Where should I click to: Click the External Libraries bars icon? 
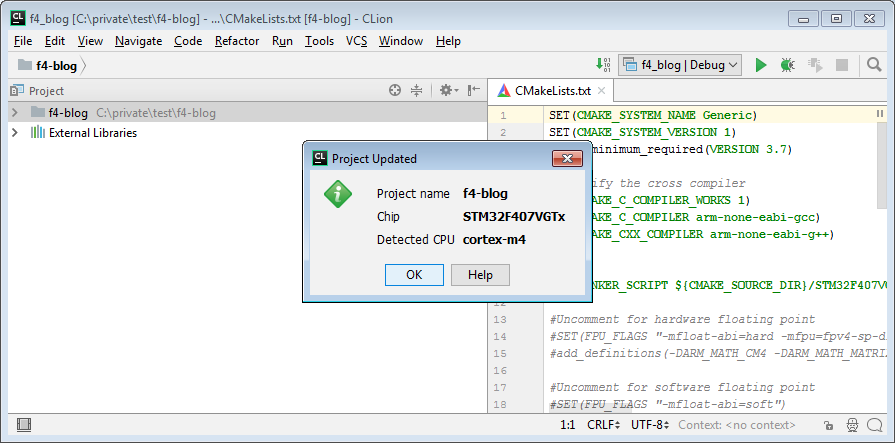[38, 132]
